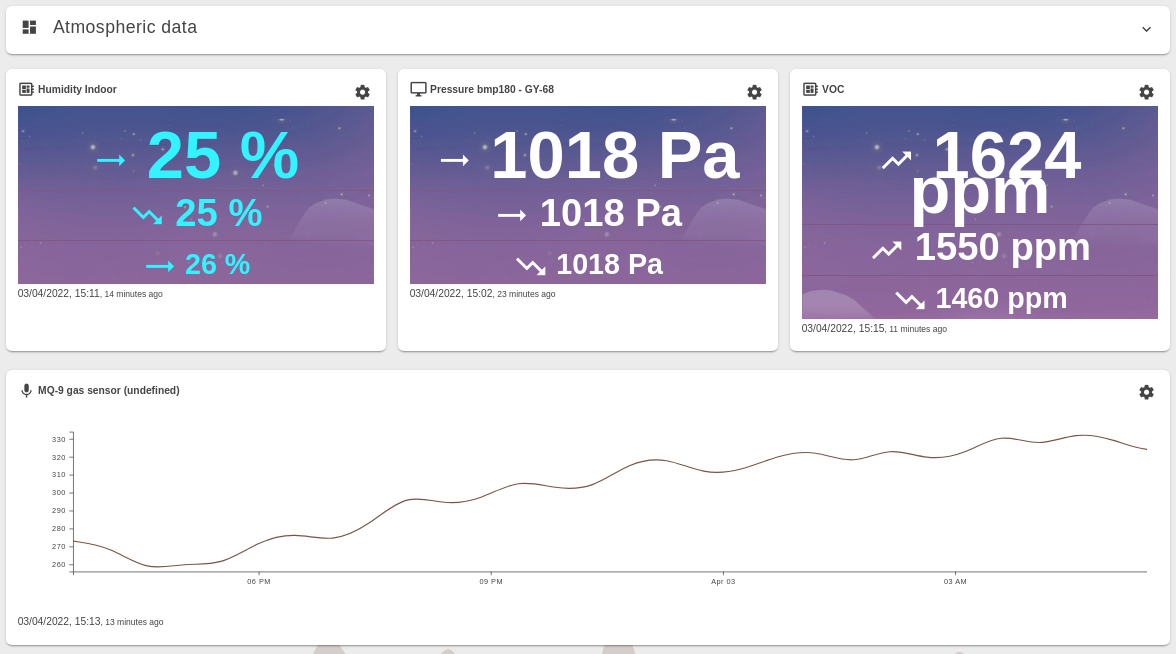Click the Atmospheric data heading
Screen dimensions: 1176x654
124,27
